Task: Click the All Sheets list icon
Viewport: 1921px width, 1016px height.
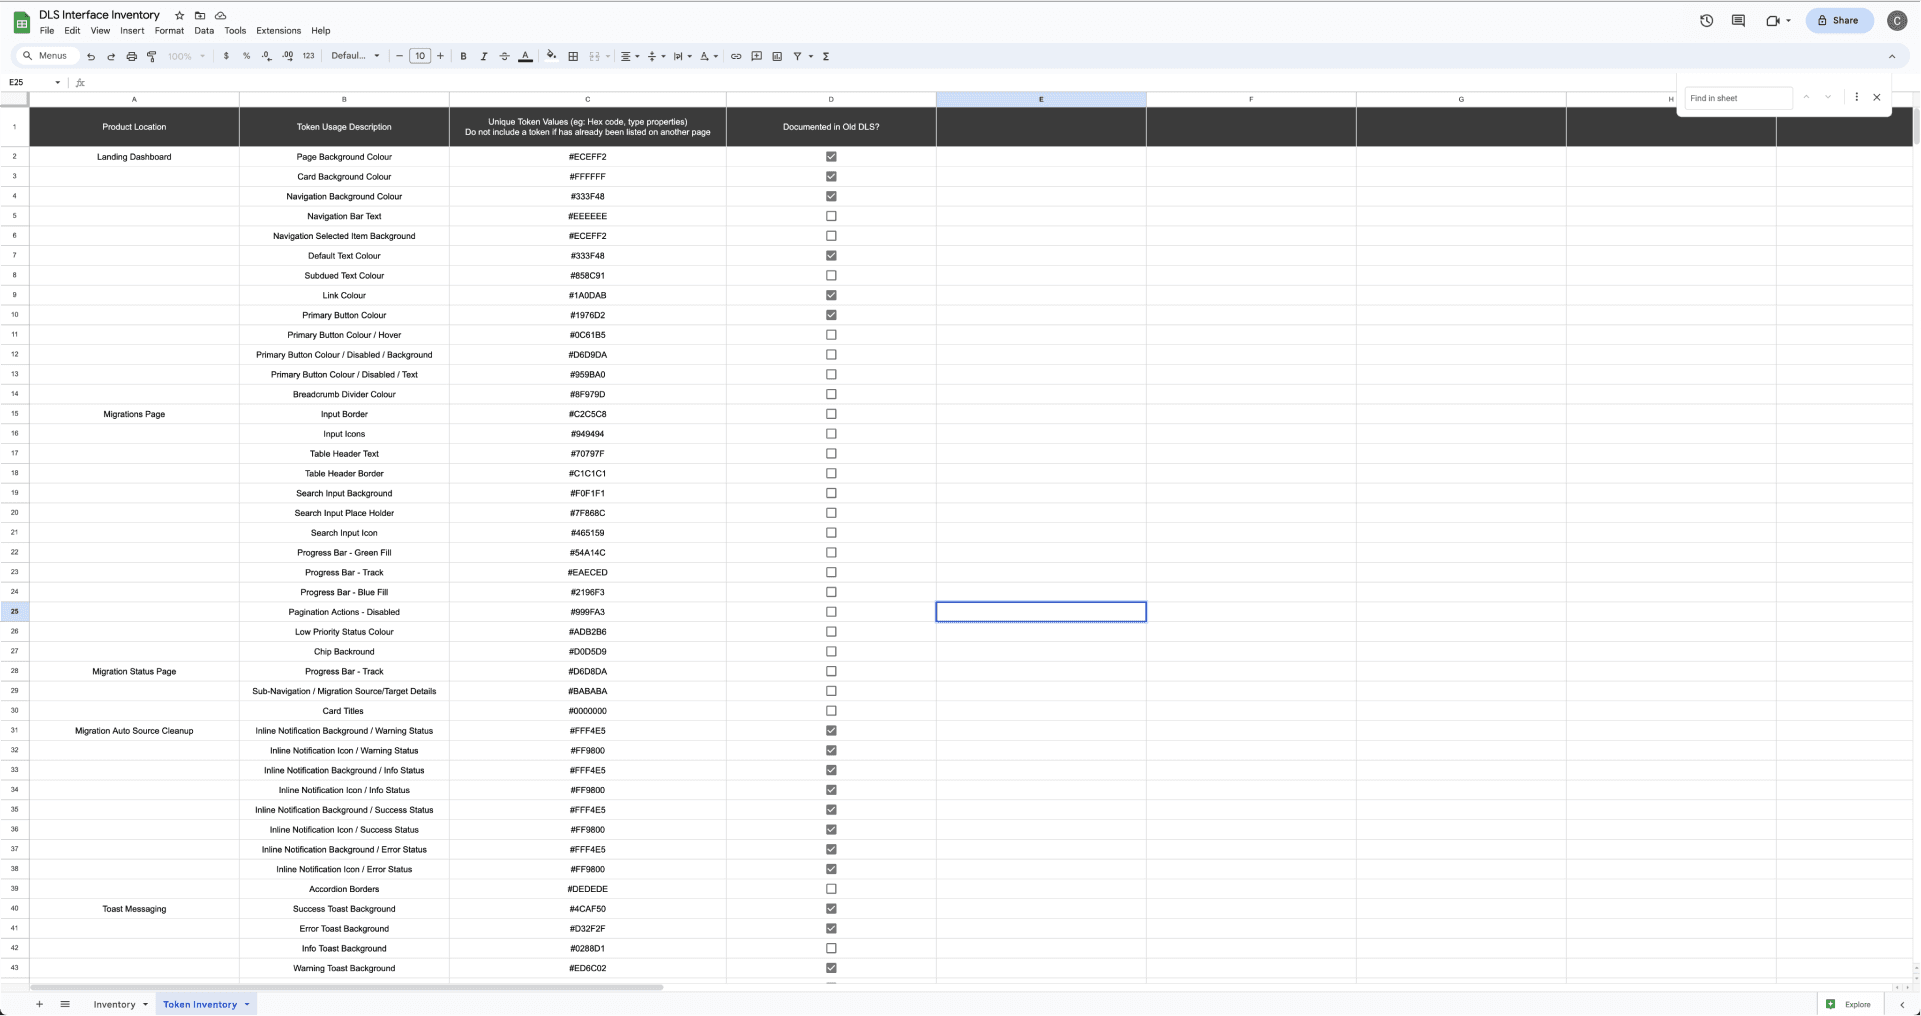Action: pos(65,1005)
